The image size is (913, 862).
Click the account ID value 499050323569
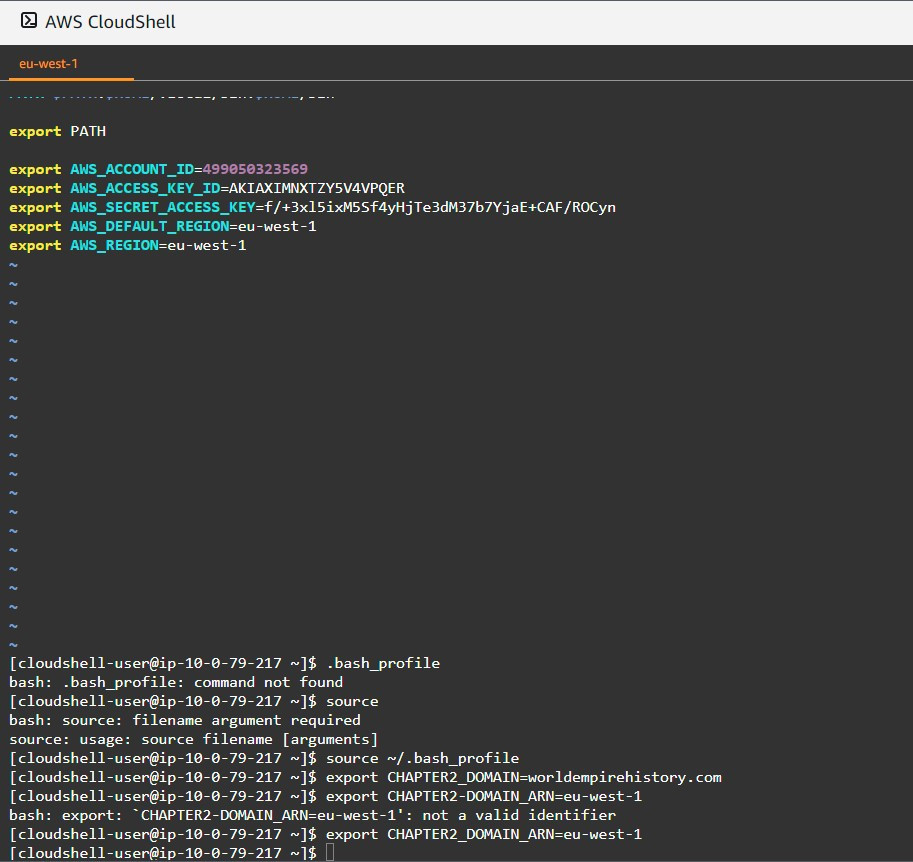(255, 169)
